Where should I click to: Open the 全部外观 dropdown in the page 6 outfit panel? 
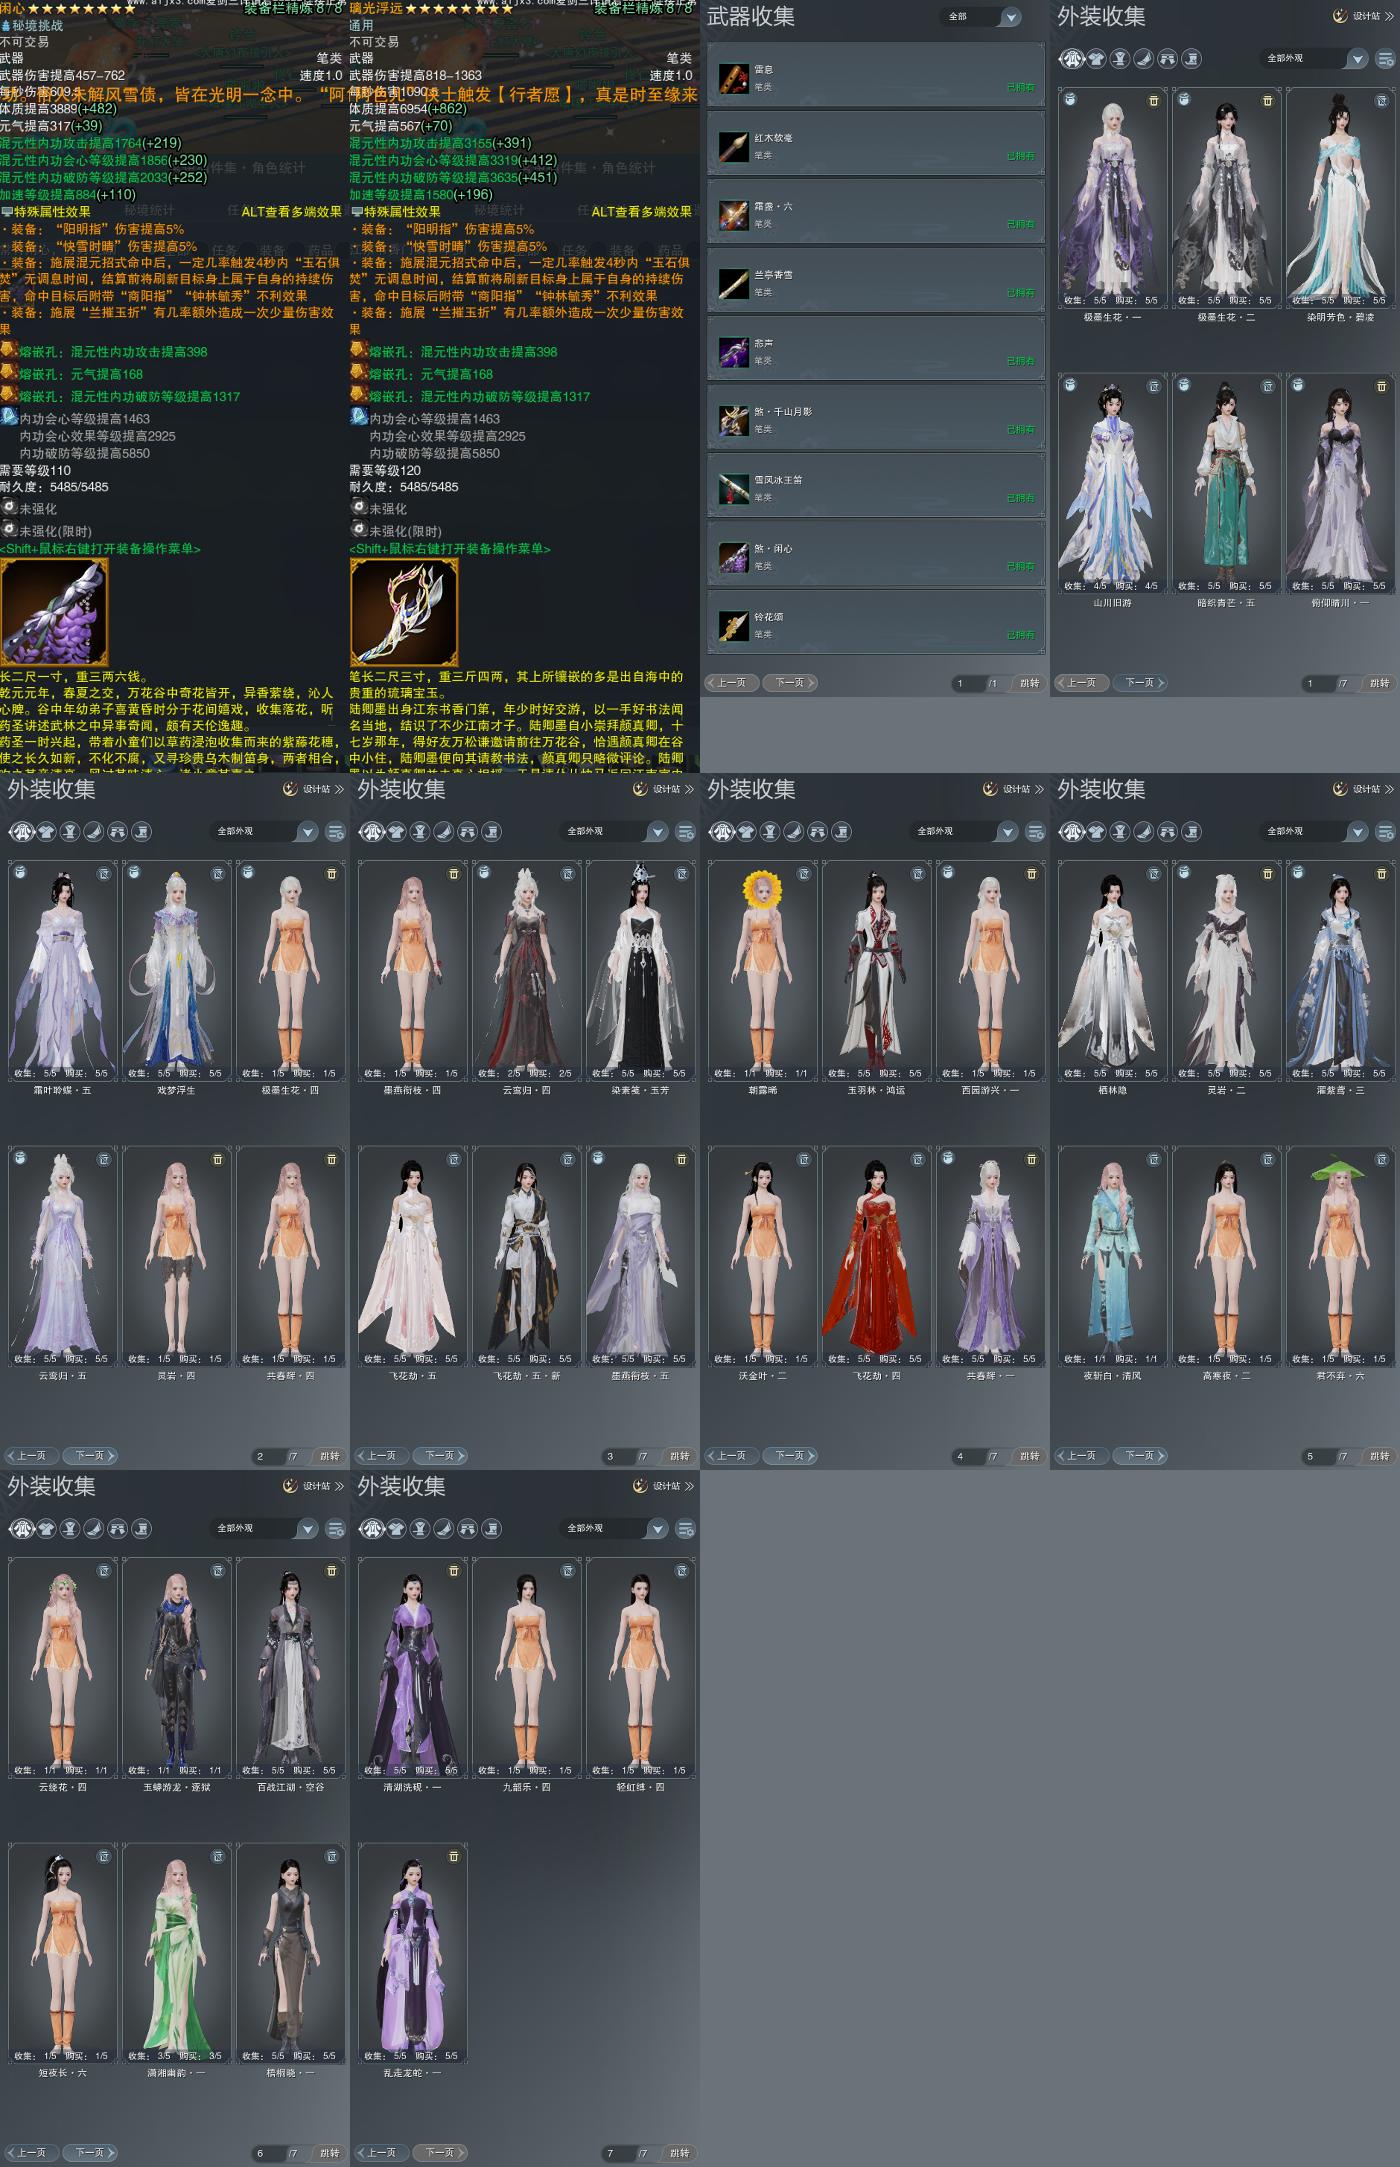tap(263, 1529)
